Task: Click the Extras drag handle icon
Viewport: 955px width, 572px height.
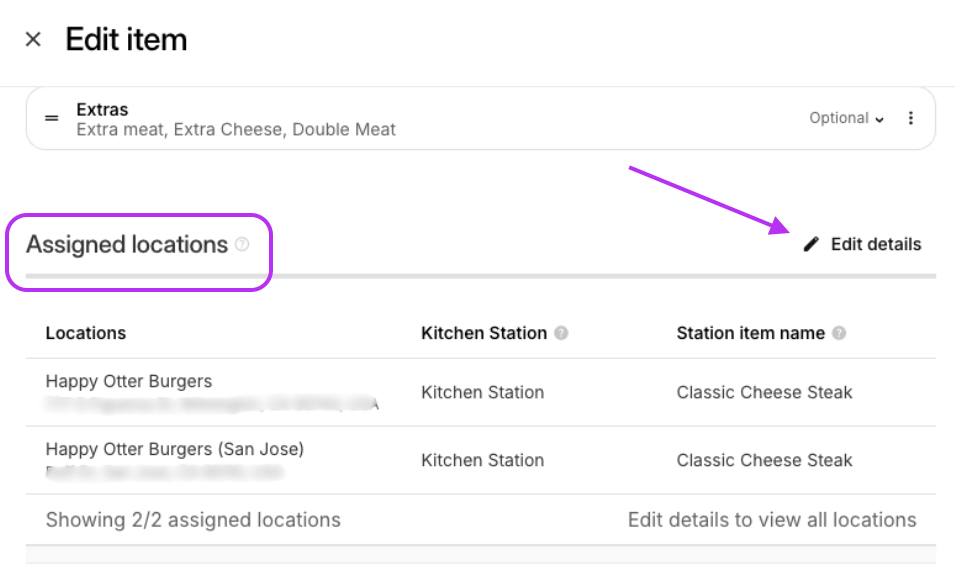Action: [x=52, y=118]
